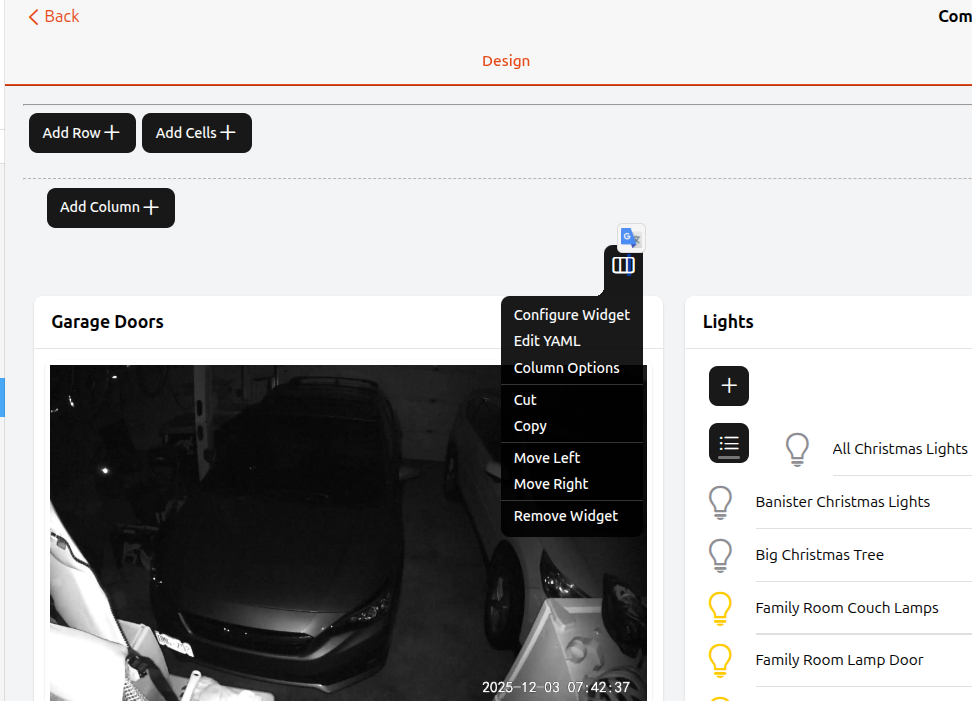Click the Add Row button

82,133
